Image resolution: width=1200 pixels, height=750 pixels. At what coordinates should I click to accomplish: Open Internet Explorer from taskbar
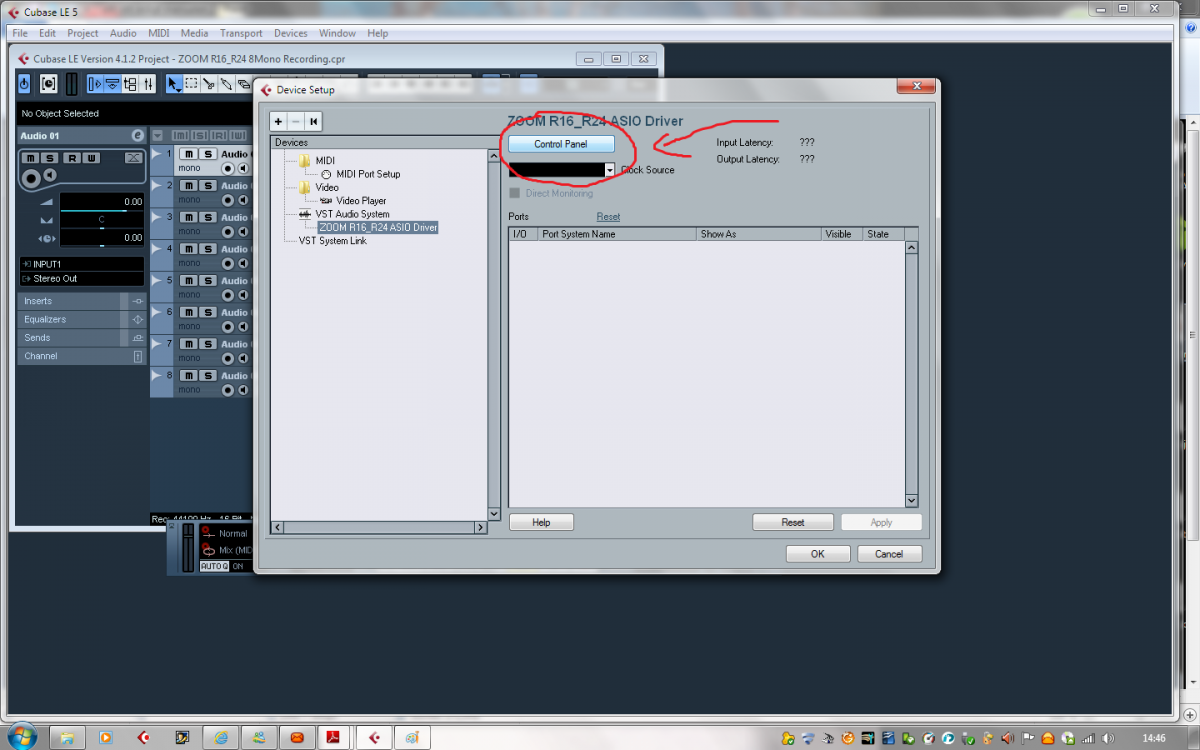coord(221,737)
